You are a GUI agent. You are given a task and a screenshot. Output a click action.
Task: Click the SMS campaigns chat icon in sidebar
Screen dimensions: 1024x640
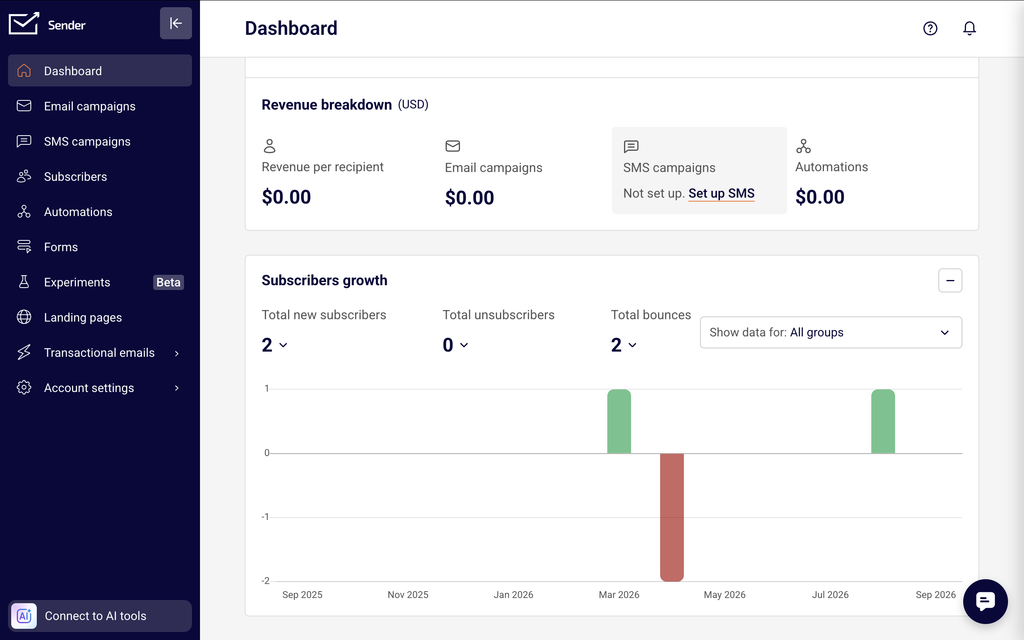tap(24, 141)
